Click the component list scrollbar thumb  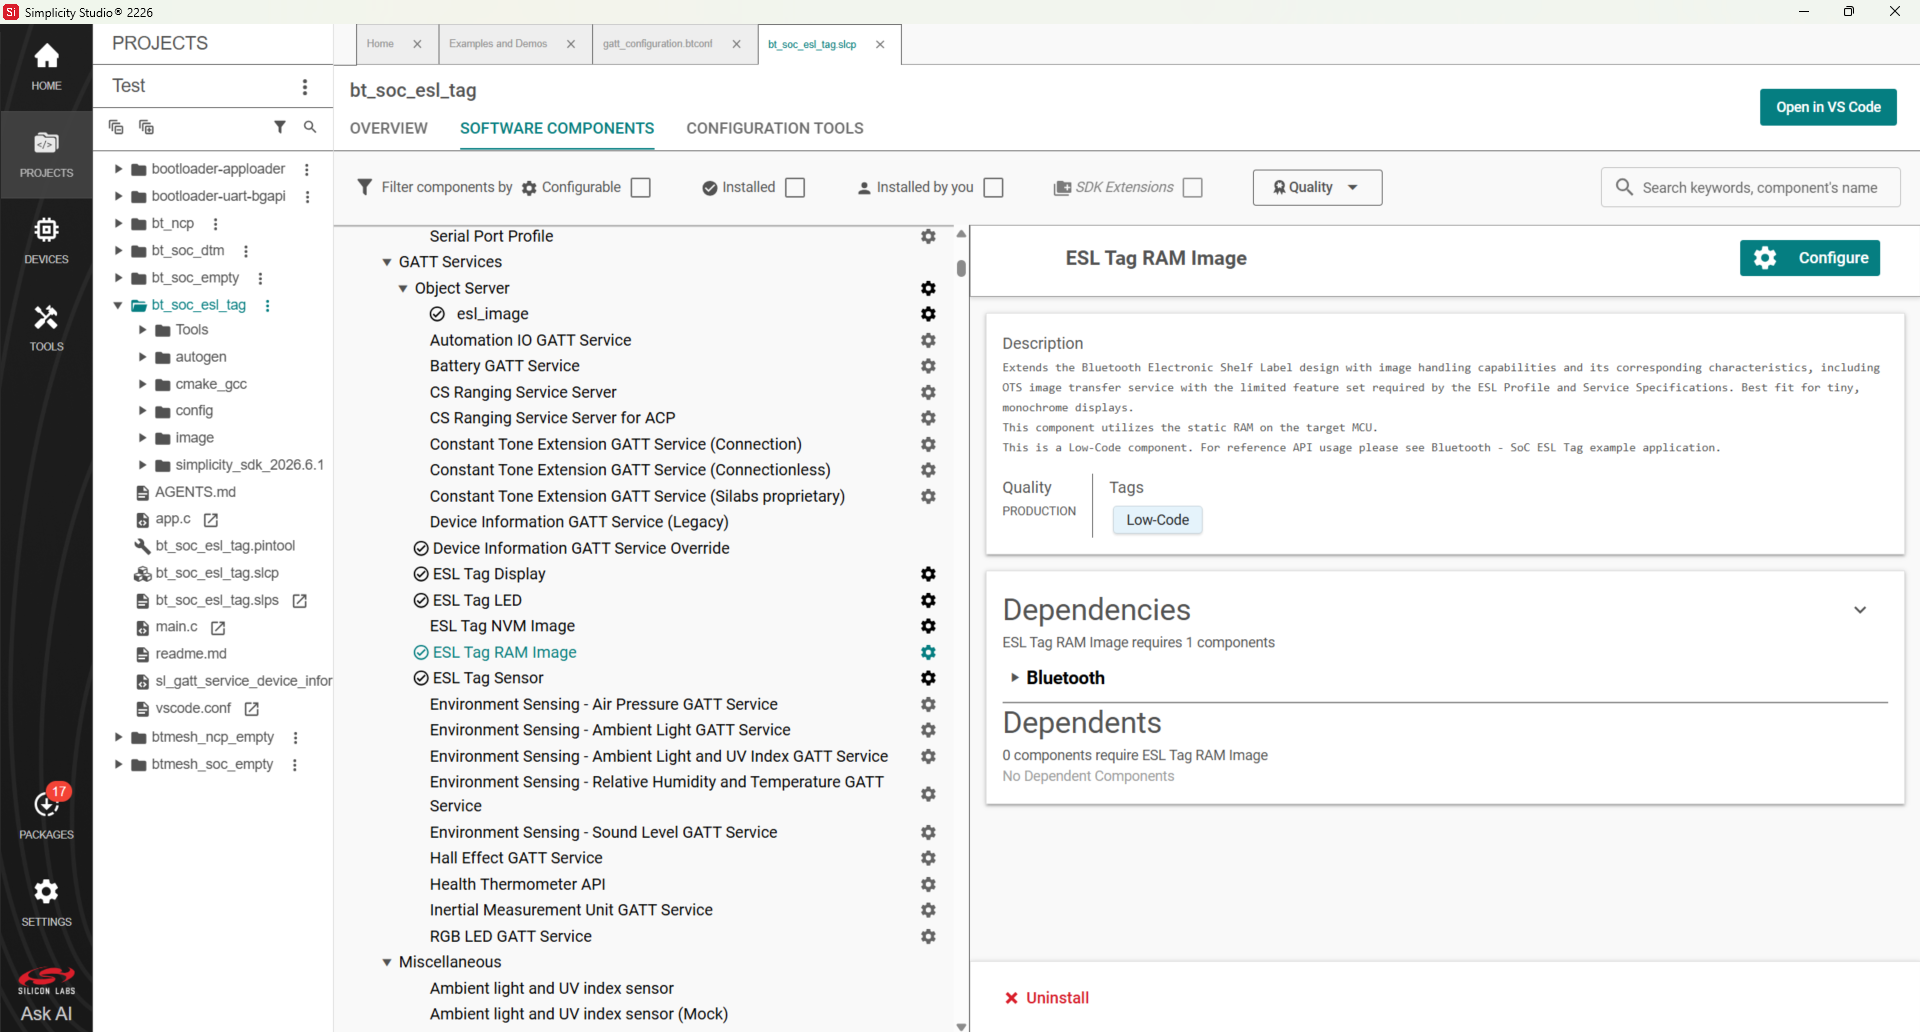[961, 268]
